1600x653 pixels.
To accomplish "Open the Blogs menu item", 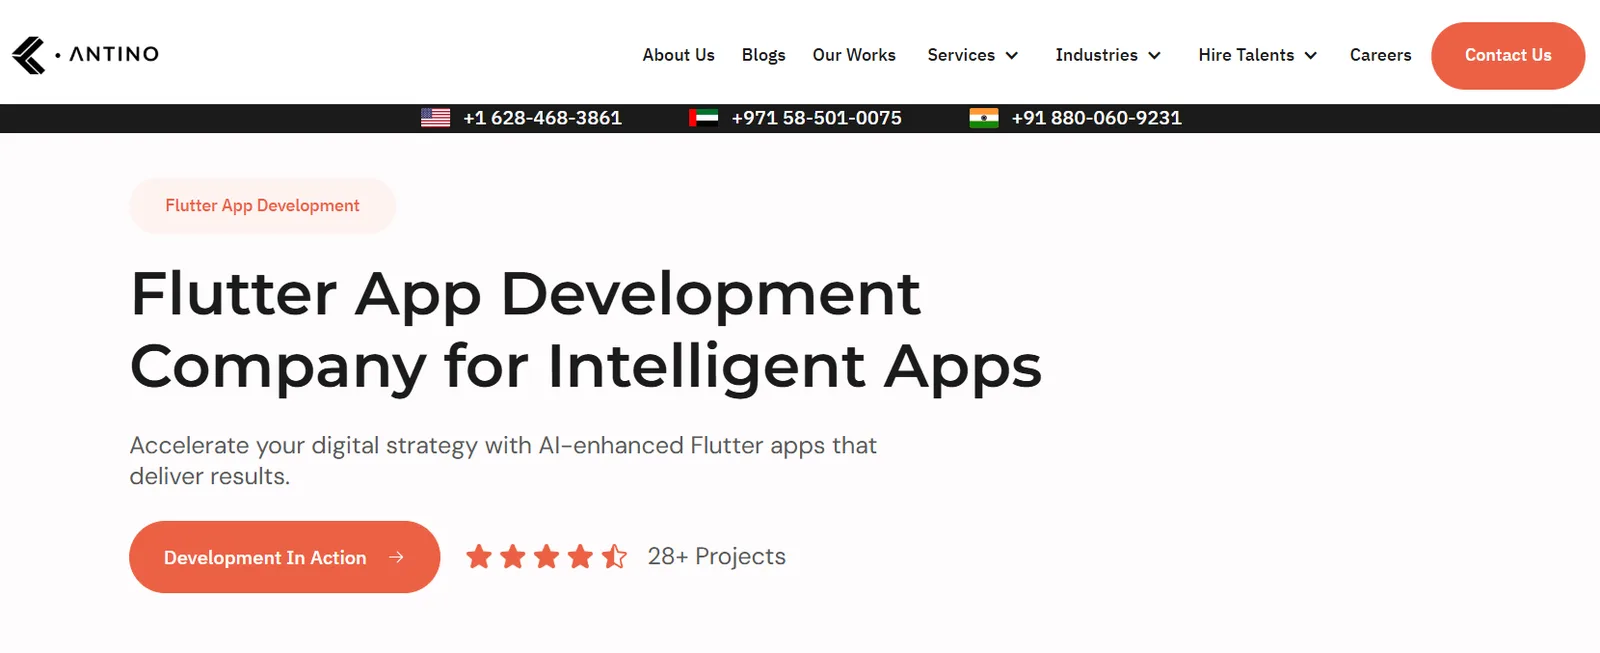I will (x=763, y=55).
